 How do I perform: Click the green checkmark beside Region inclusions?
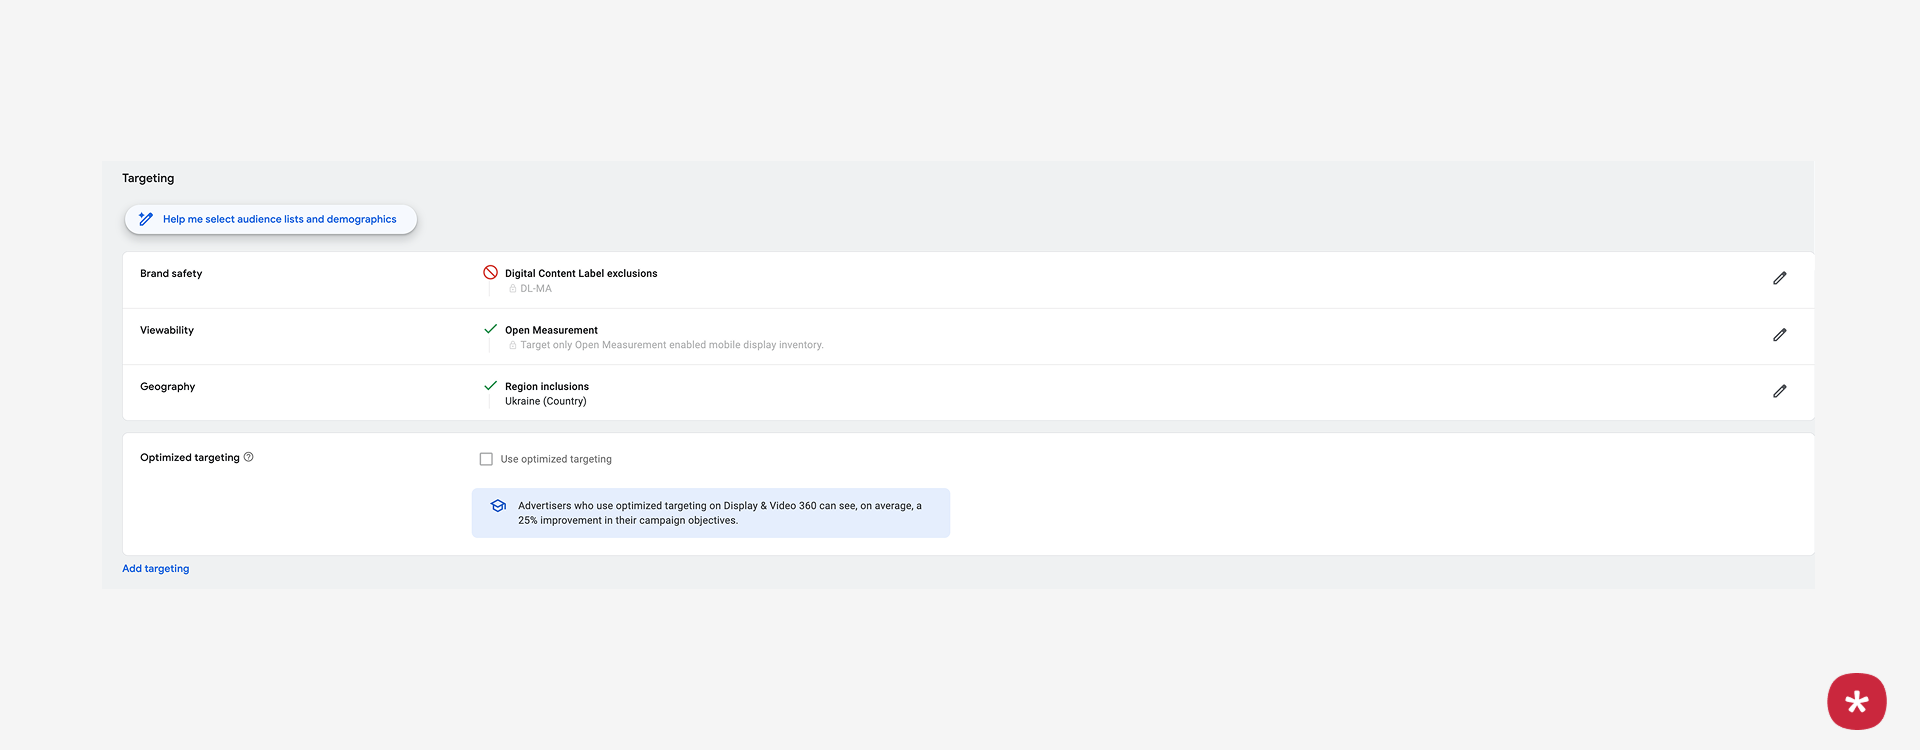(x=490, y=385)
